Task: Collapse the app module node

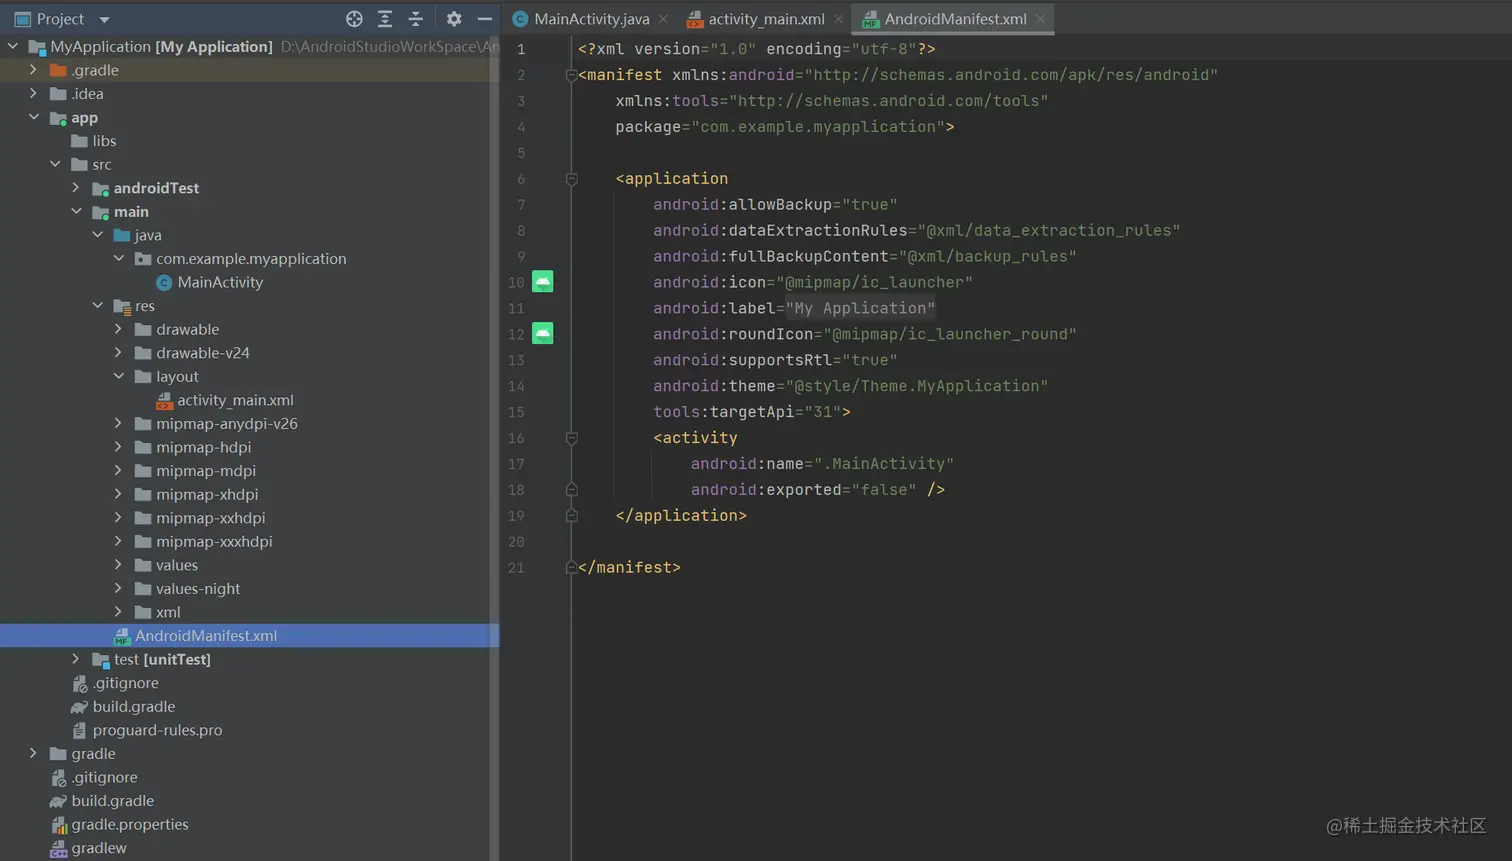Action: click(34, 117)
